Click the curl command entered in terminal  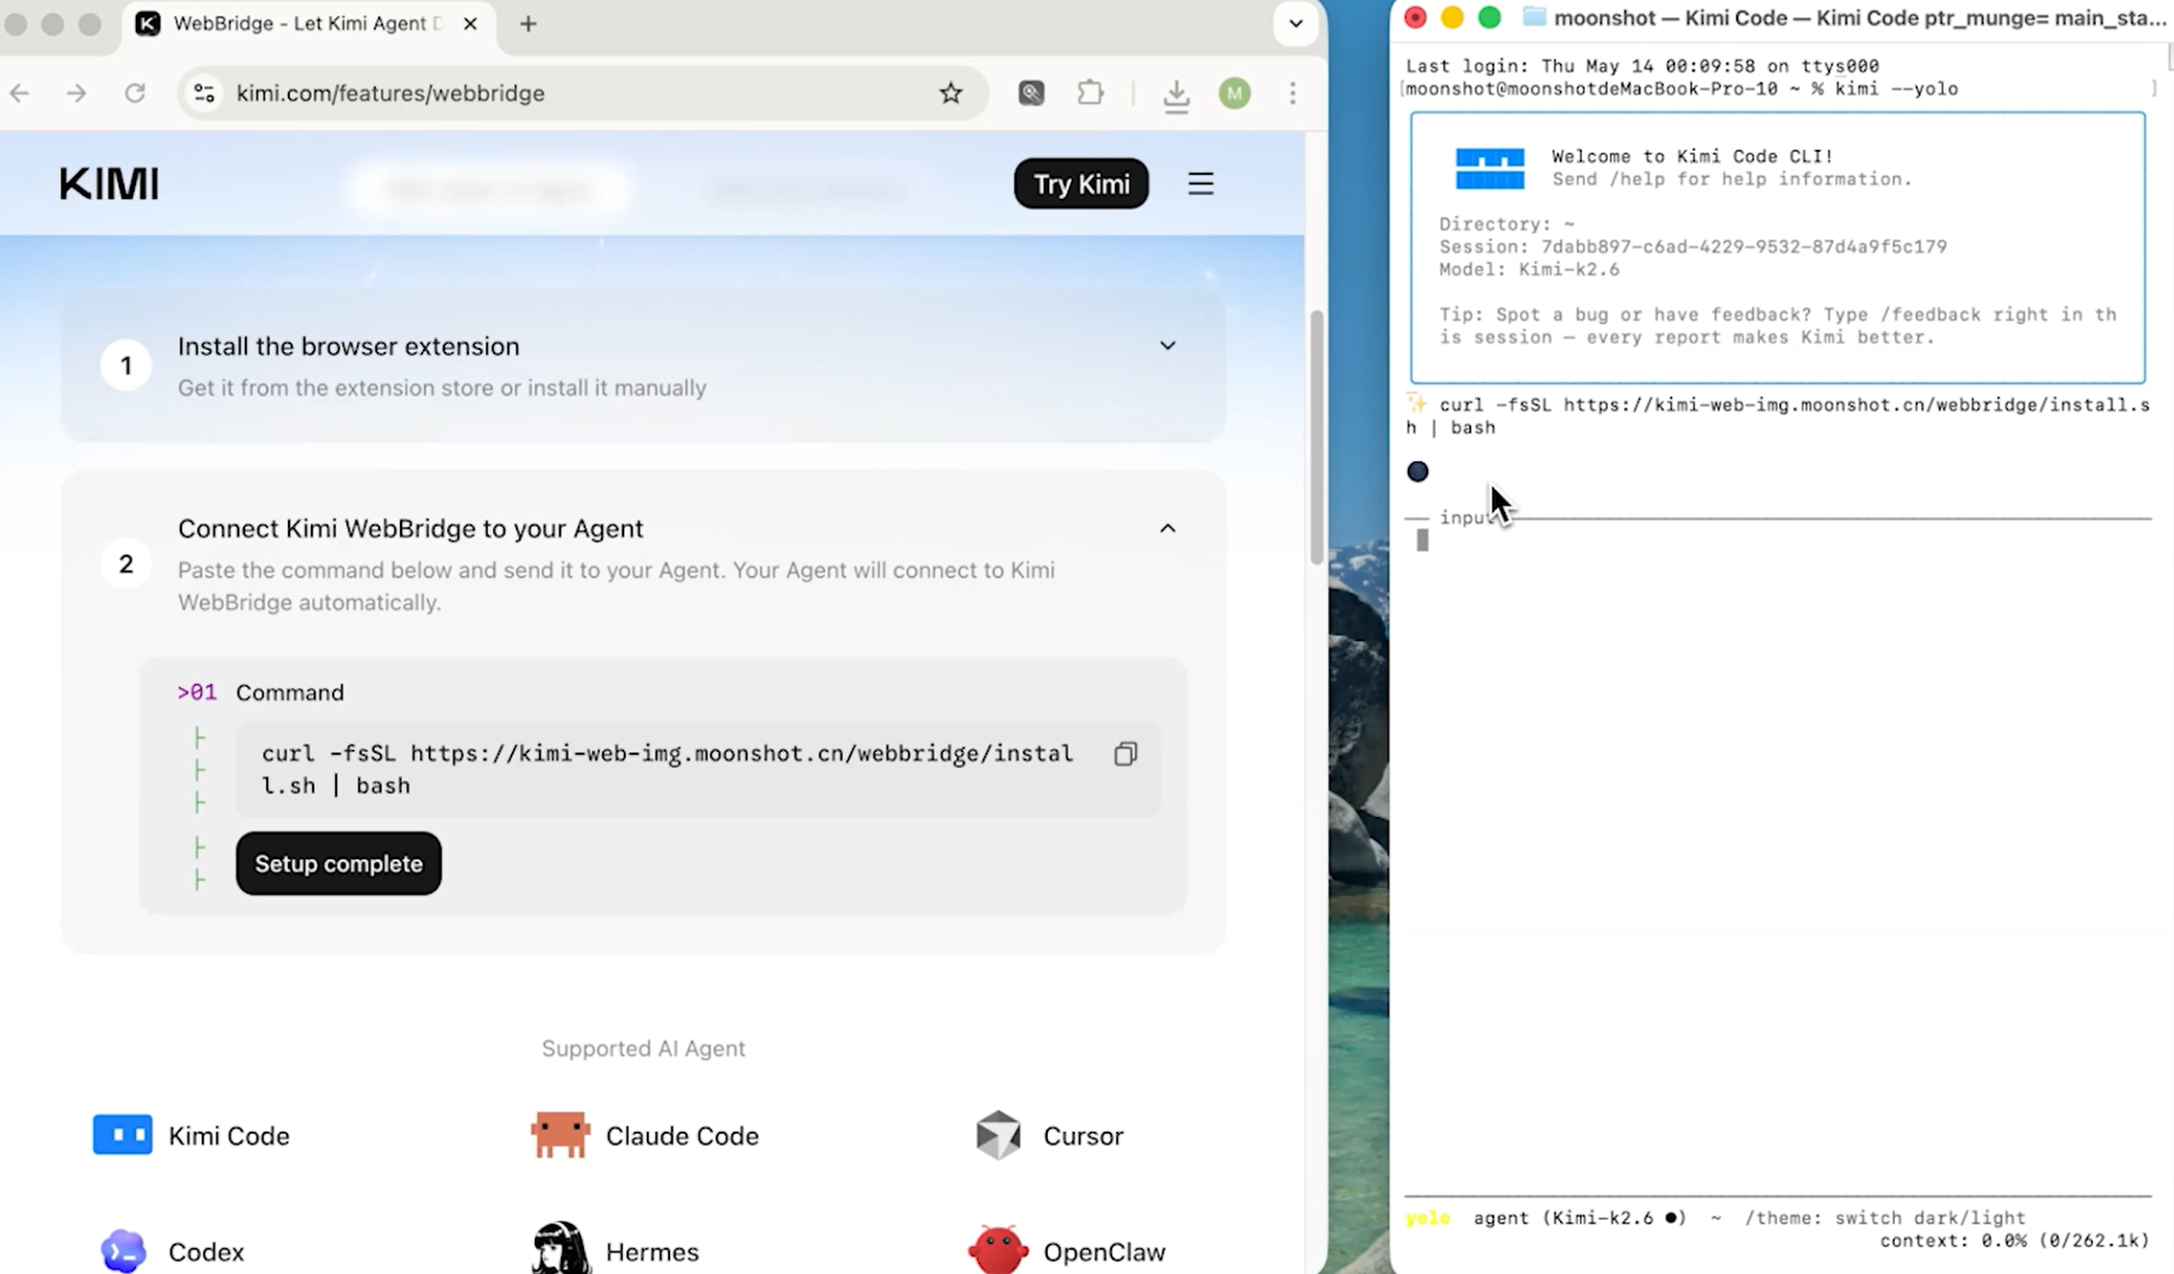1778,416
